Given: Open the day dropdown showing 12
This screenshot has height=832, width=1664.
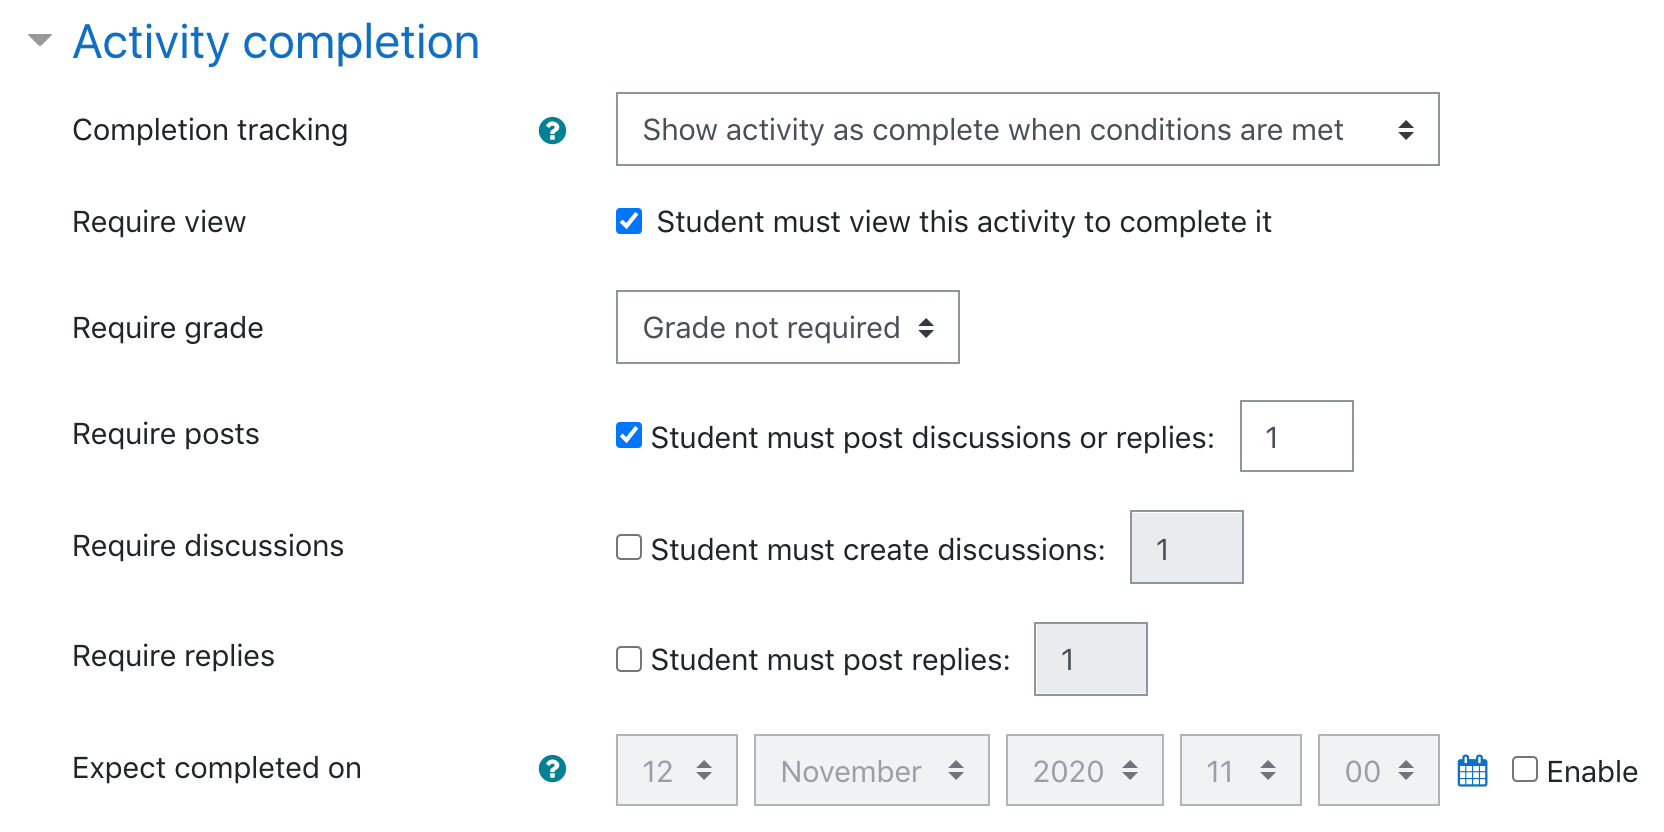Looking at the screenshot, I should pos(677,770).
